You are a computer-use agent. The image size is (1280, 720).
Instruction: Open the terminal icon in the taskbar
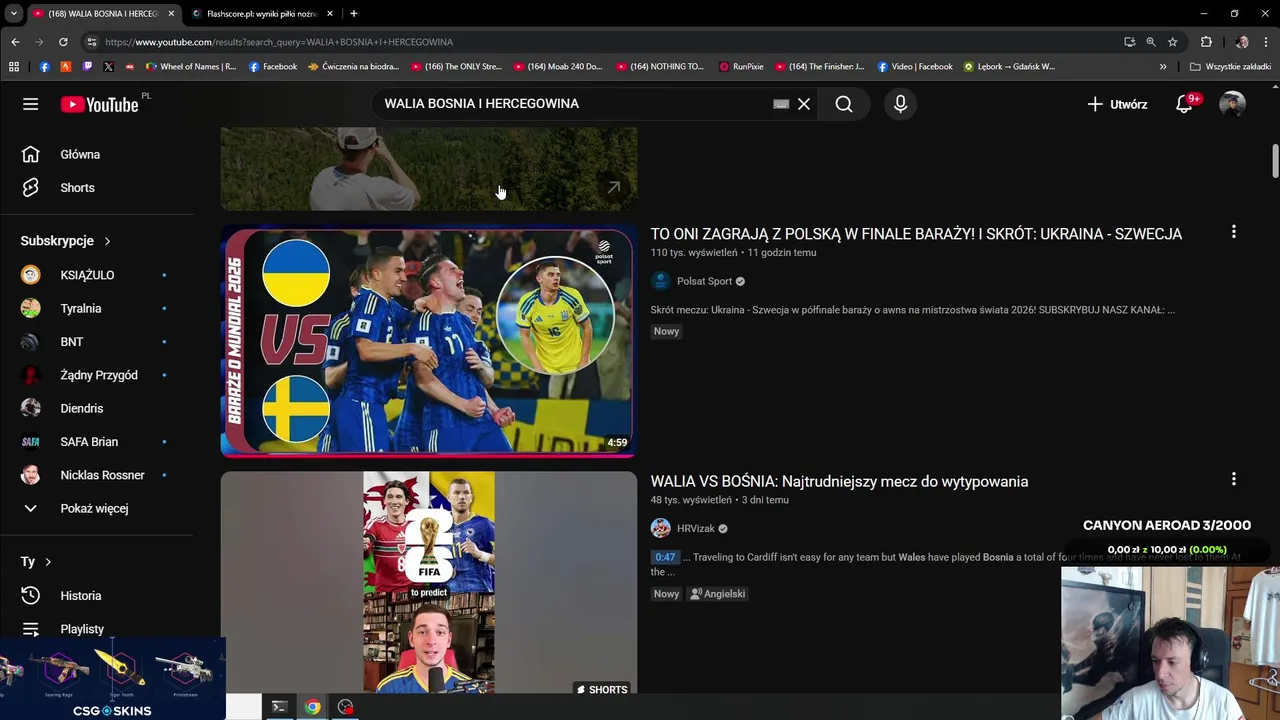click(x=279, y=707)
